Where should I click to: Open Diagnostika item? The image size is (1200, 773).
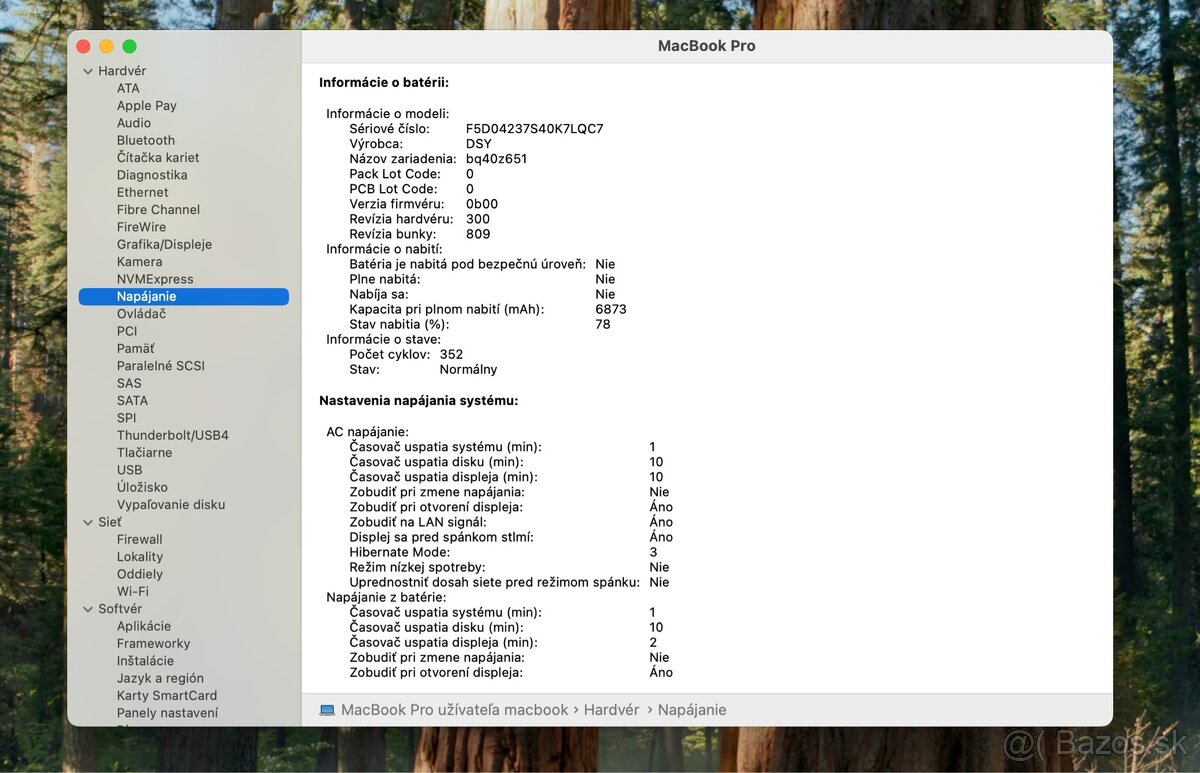tap(152, 175)
